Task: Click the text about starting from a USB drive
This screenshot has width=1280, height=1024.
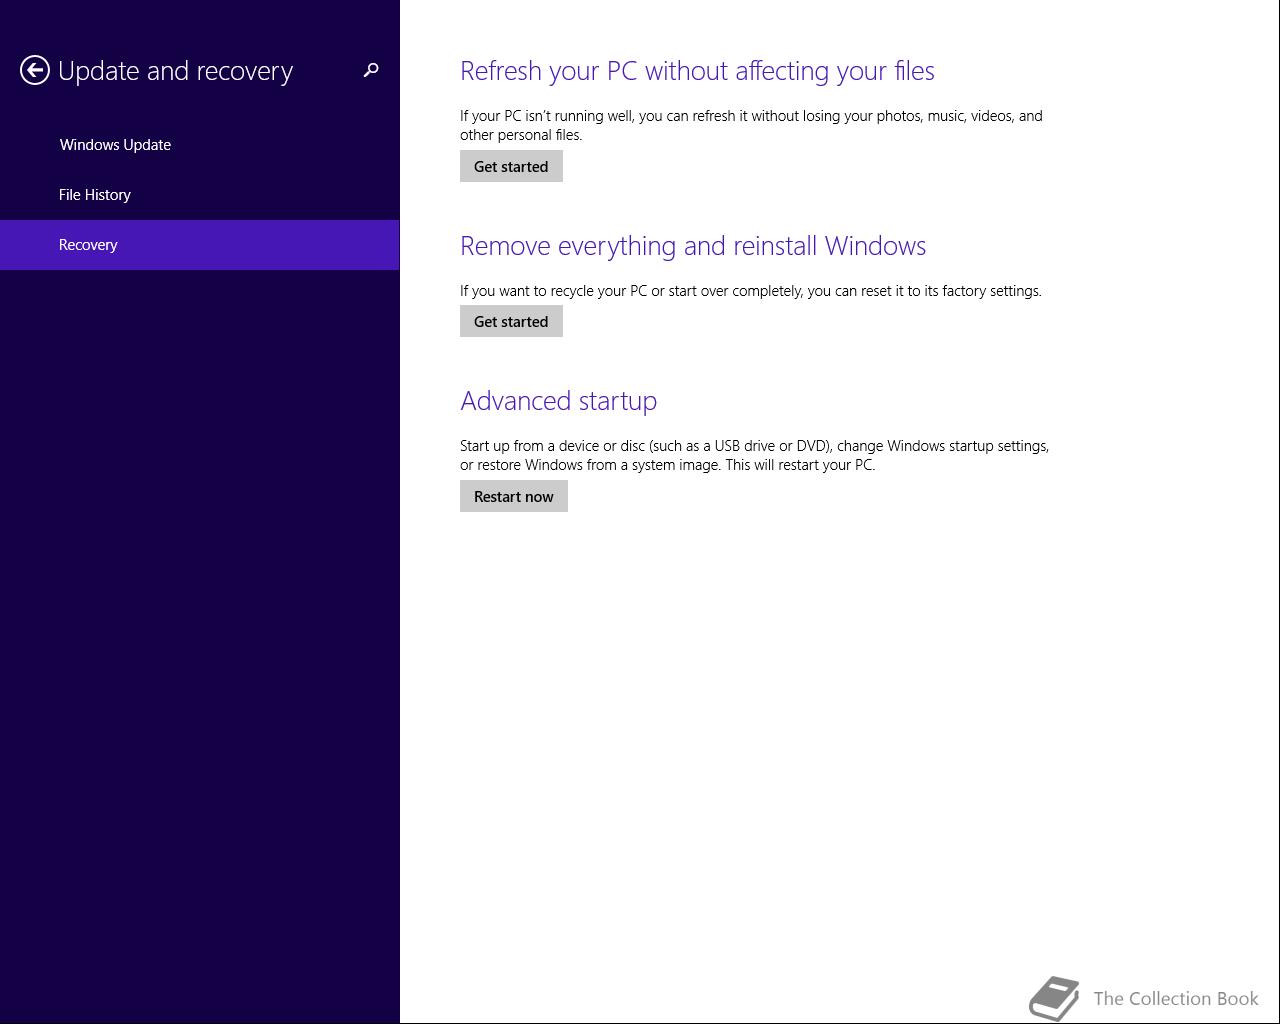Action: click(754, 455)
